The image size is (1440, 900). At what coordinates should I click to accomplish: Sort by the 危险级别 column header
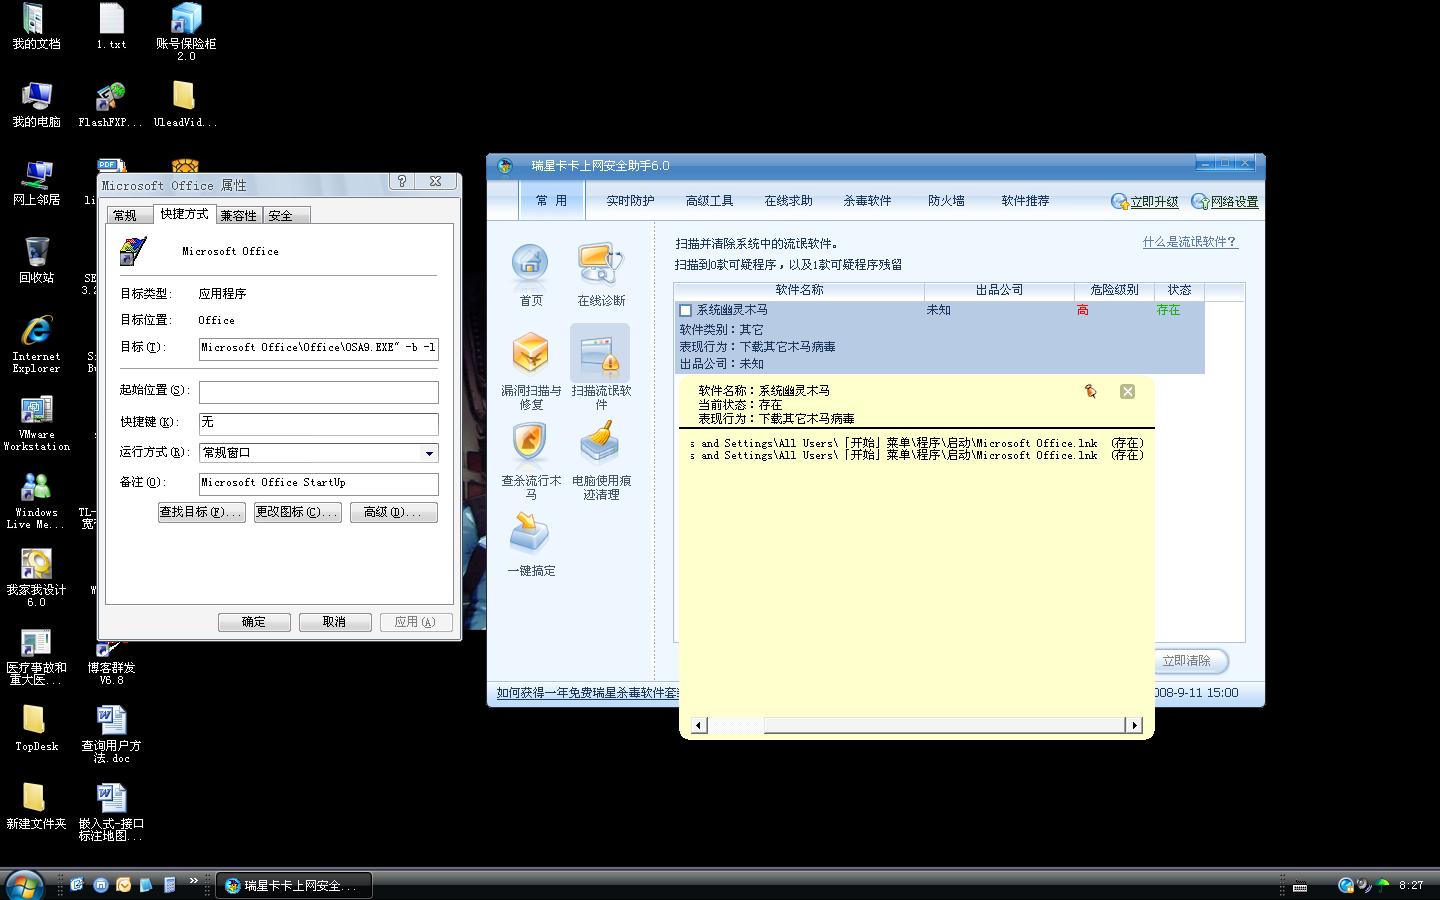tap(1114, 290)
